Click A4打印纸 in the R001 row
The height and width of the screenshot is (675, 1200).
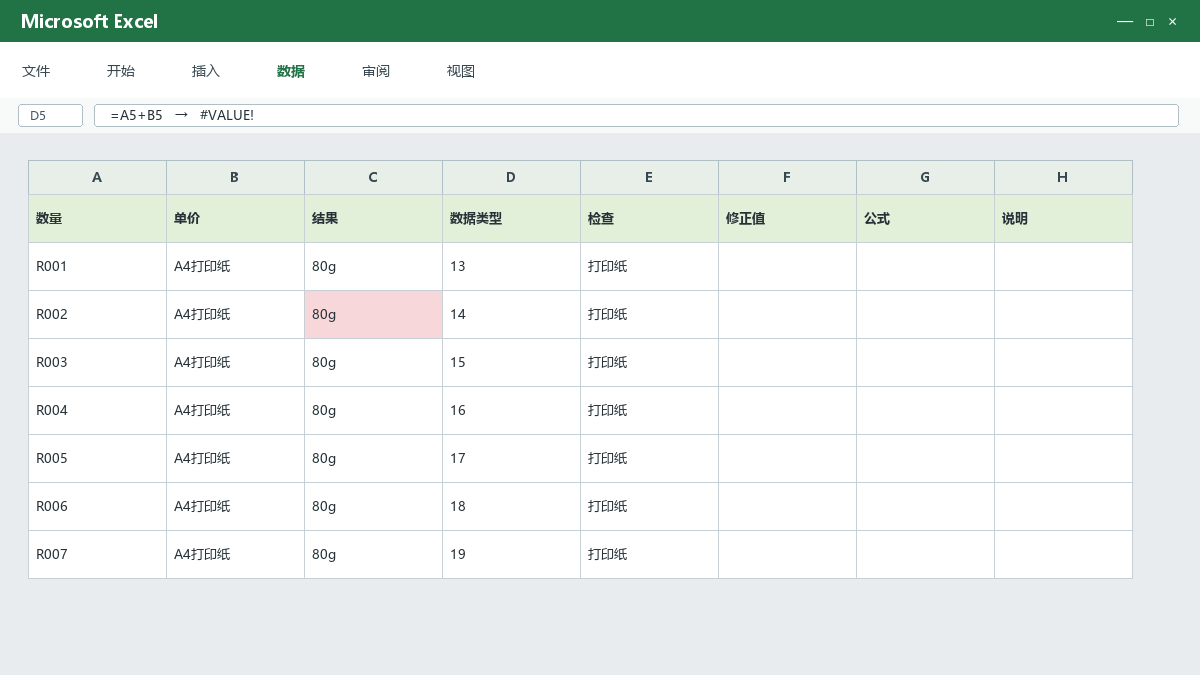point(235,266)
